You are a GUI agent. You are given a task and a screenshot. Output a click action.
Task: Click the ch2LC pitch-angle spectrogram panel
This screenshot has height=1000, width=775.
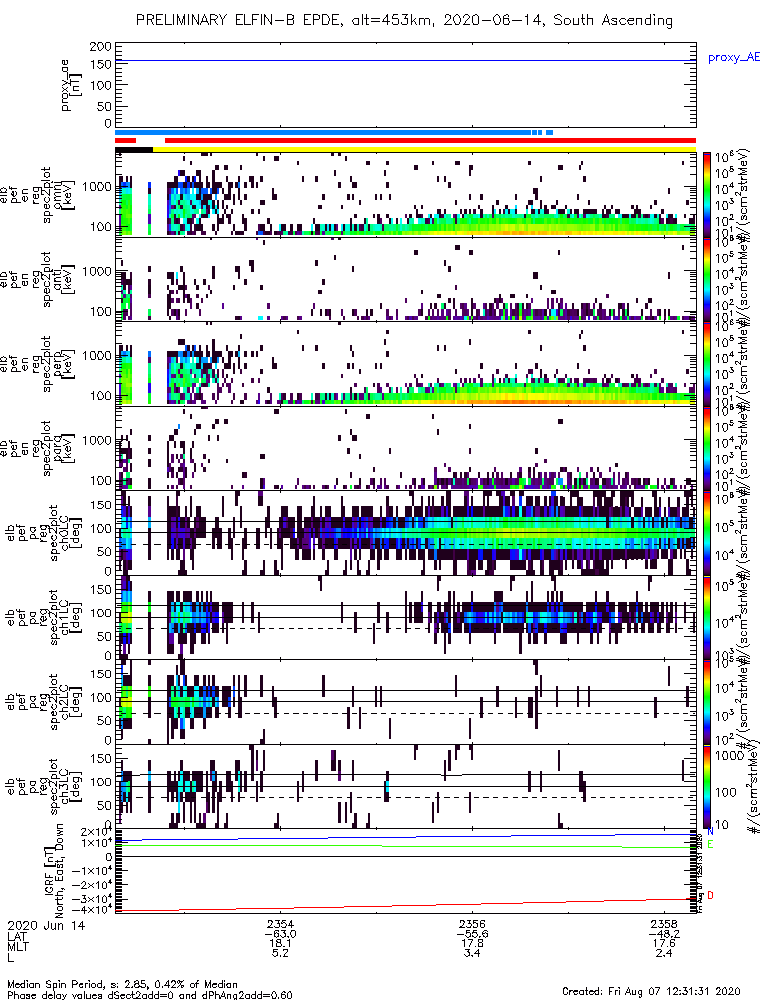click(x=406, y=702)
